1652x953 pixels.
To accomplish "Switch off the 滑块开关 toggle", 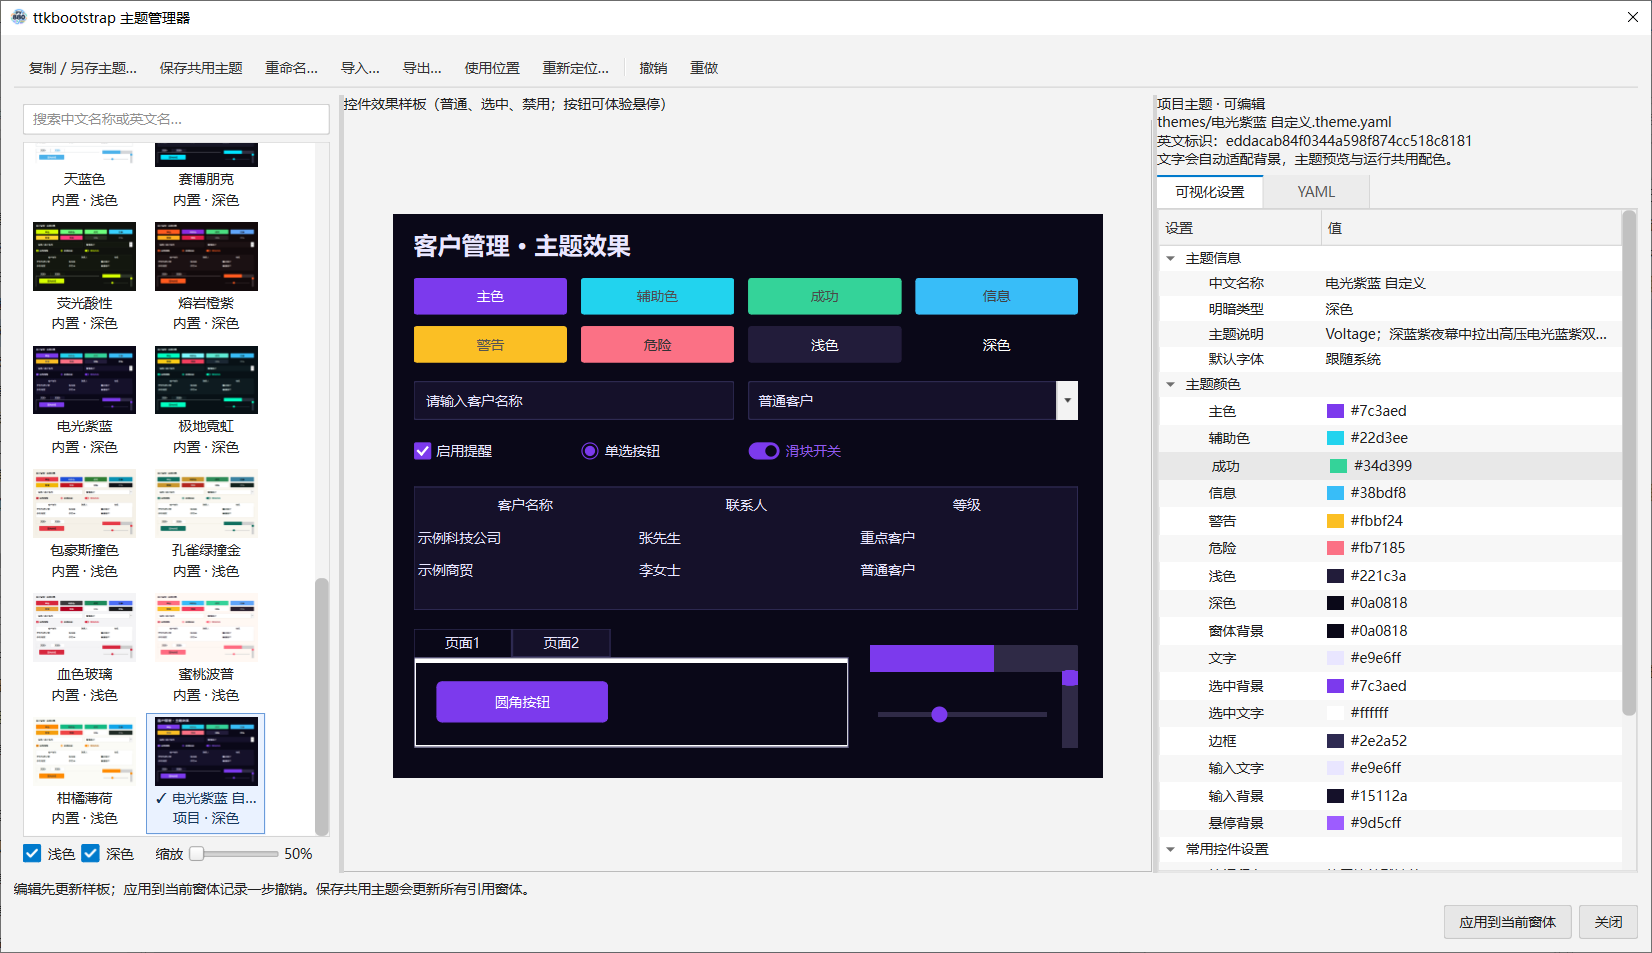I will (x=764, y=451).
